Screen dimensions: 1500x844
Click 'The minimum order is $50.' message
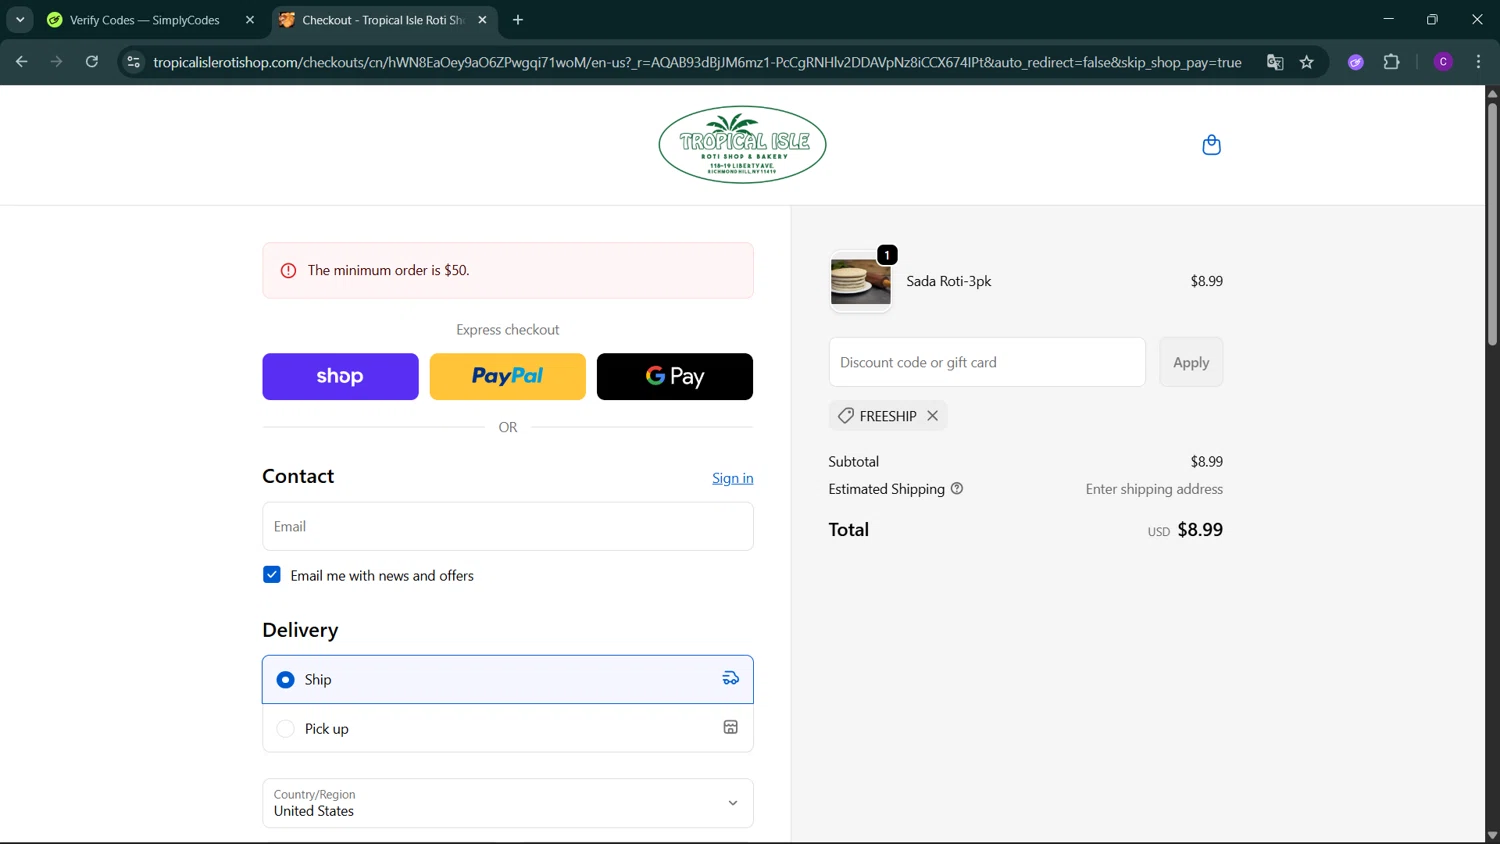pyautogui.click(x=389, y=270)
